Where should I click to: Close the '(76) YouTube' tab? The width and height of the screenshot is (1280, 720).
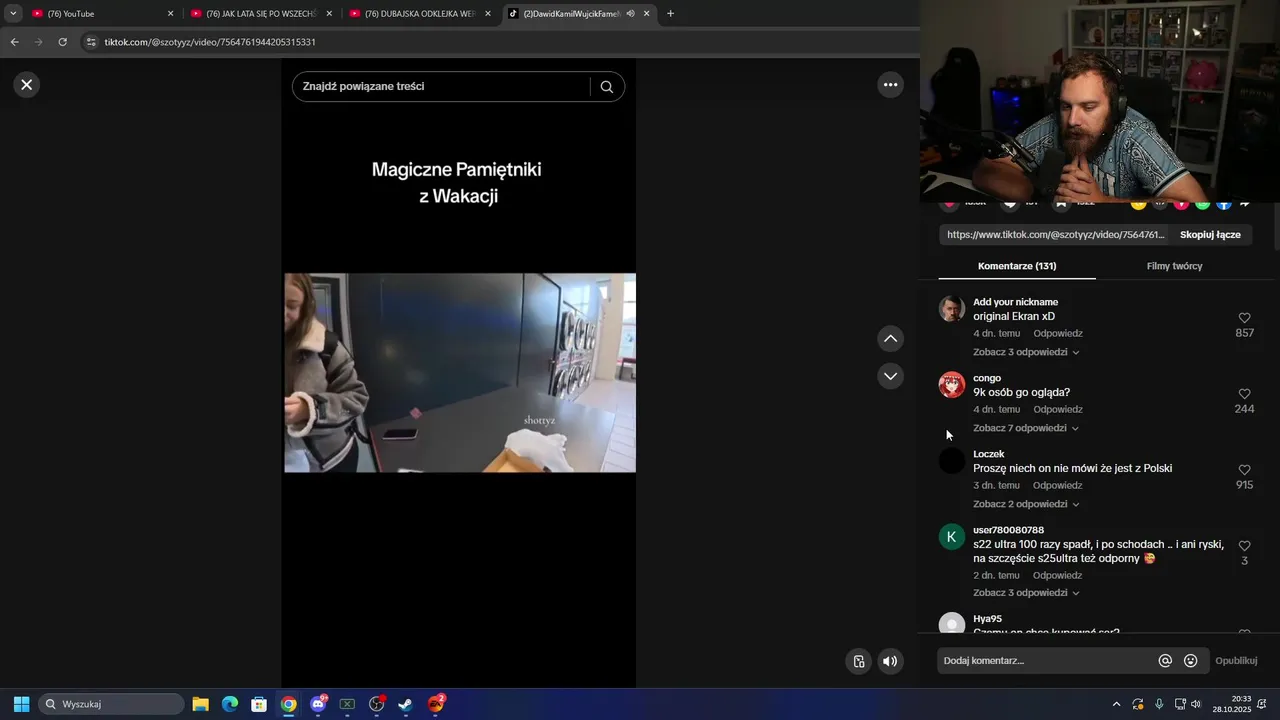pyautogui.click(x=170, y=14)
